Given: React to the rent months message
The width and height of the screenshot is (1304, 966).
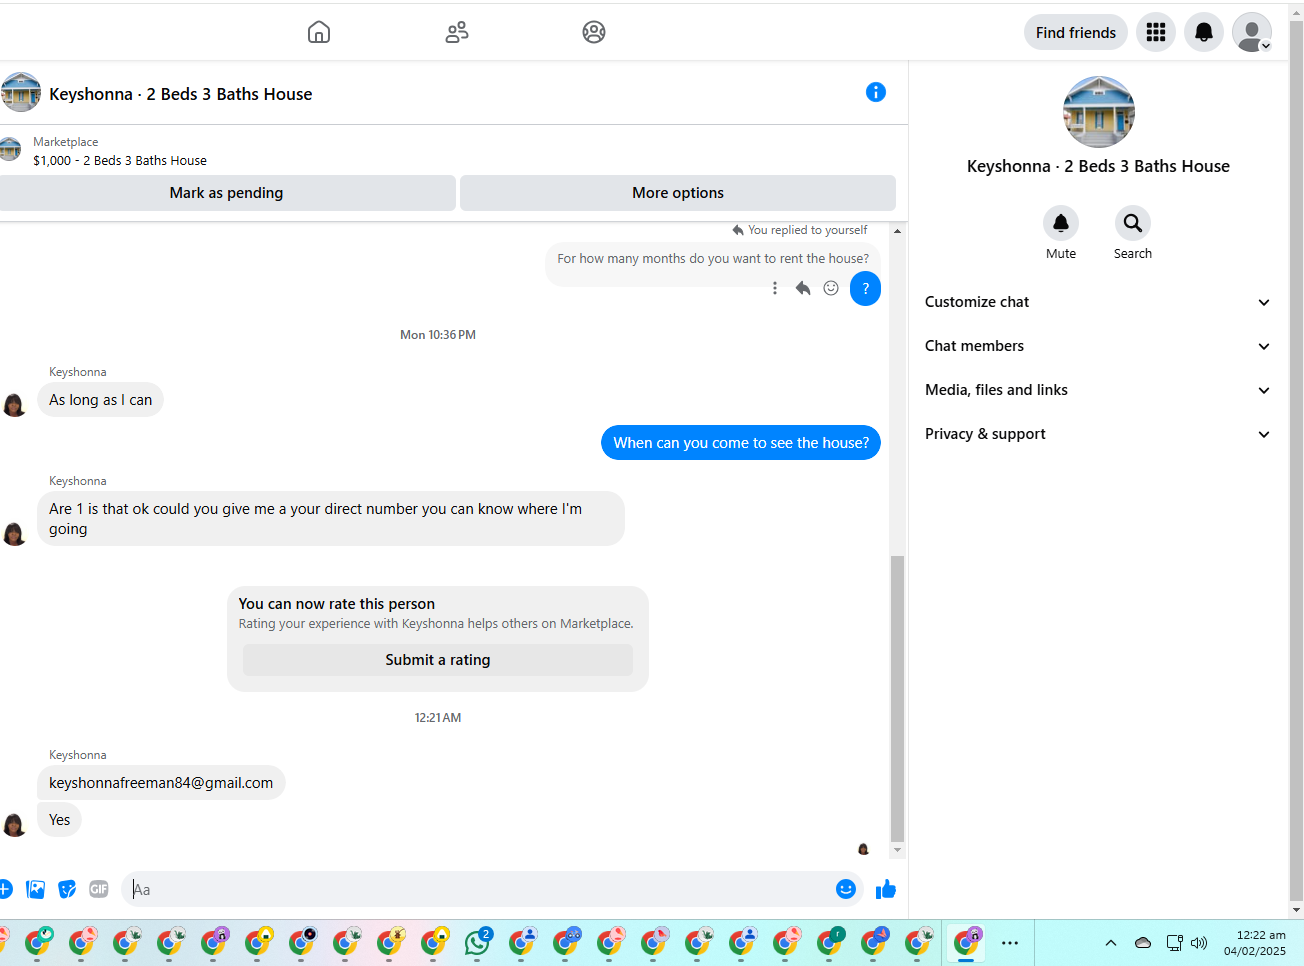Looking at the screenshot, I should (831, 288).
